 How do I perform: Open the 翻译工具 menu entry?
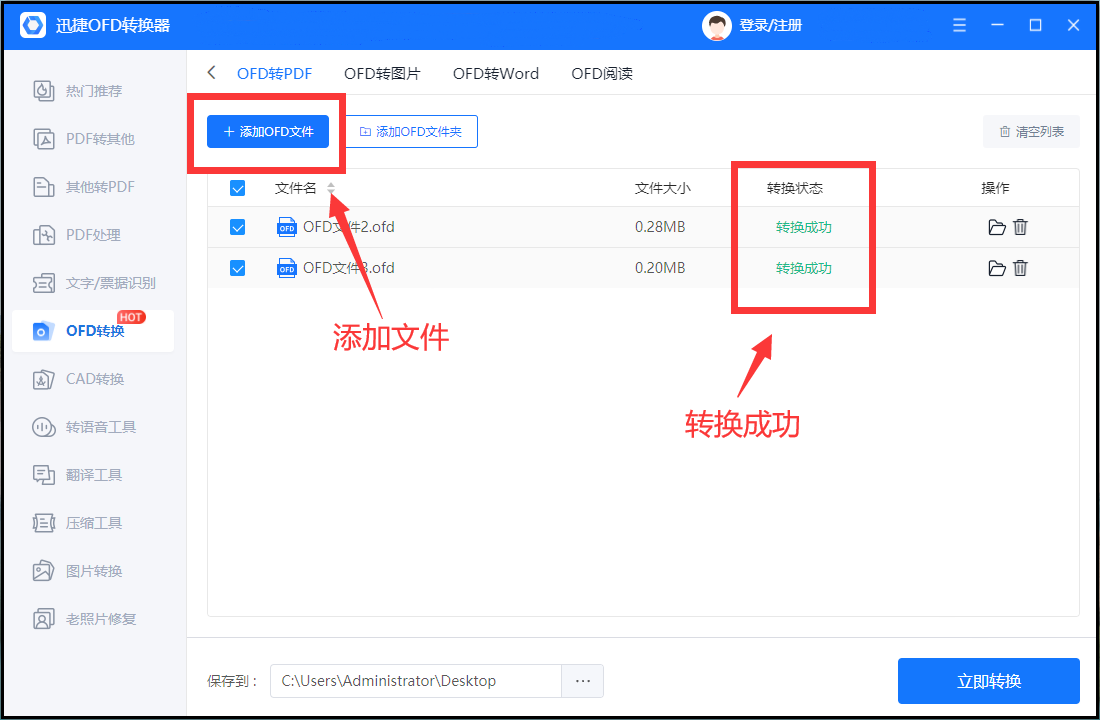tap(94, 475)
